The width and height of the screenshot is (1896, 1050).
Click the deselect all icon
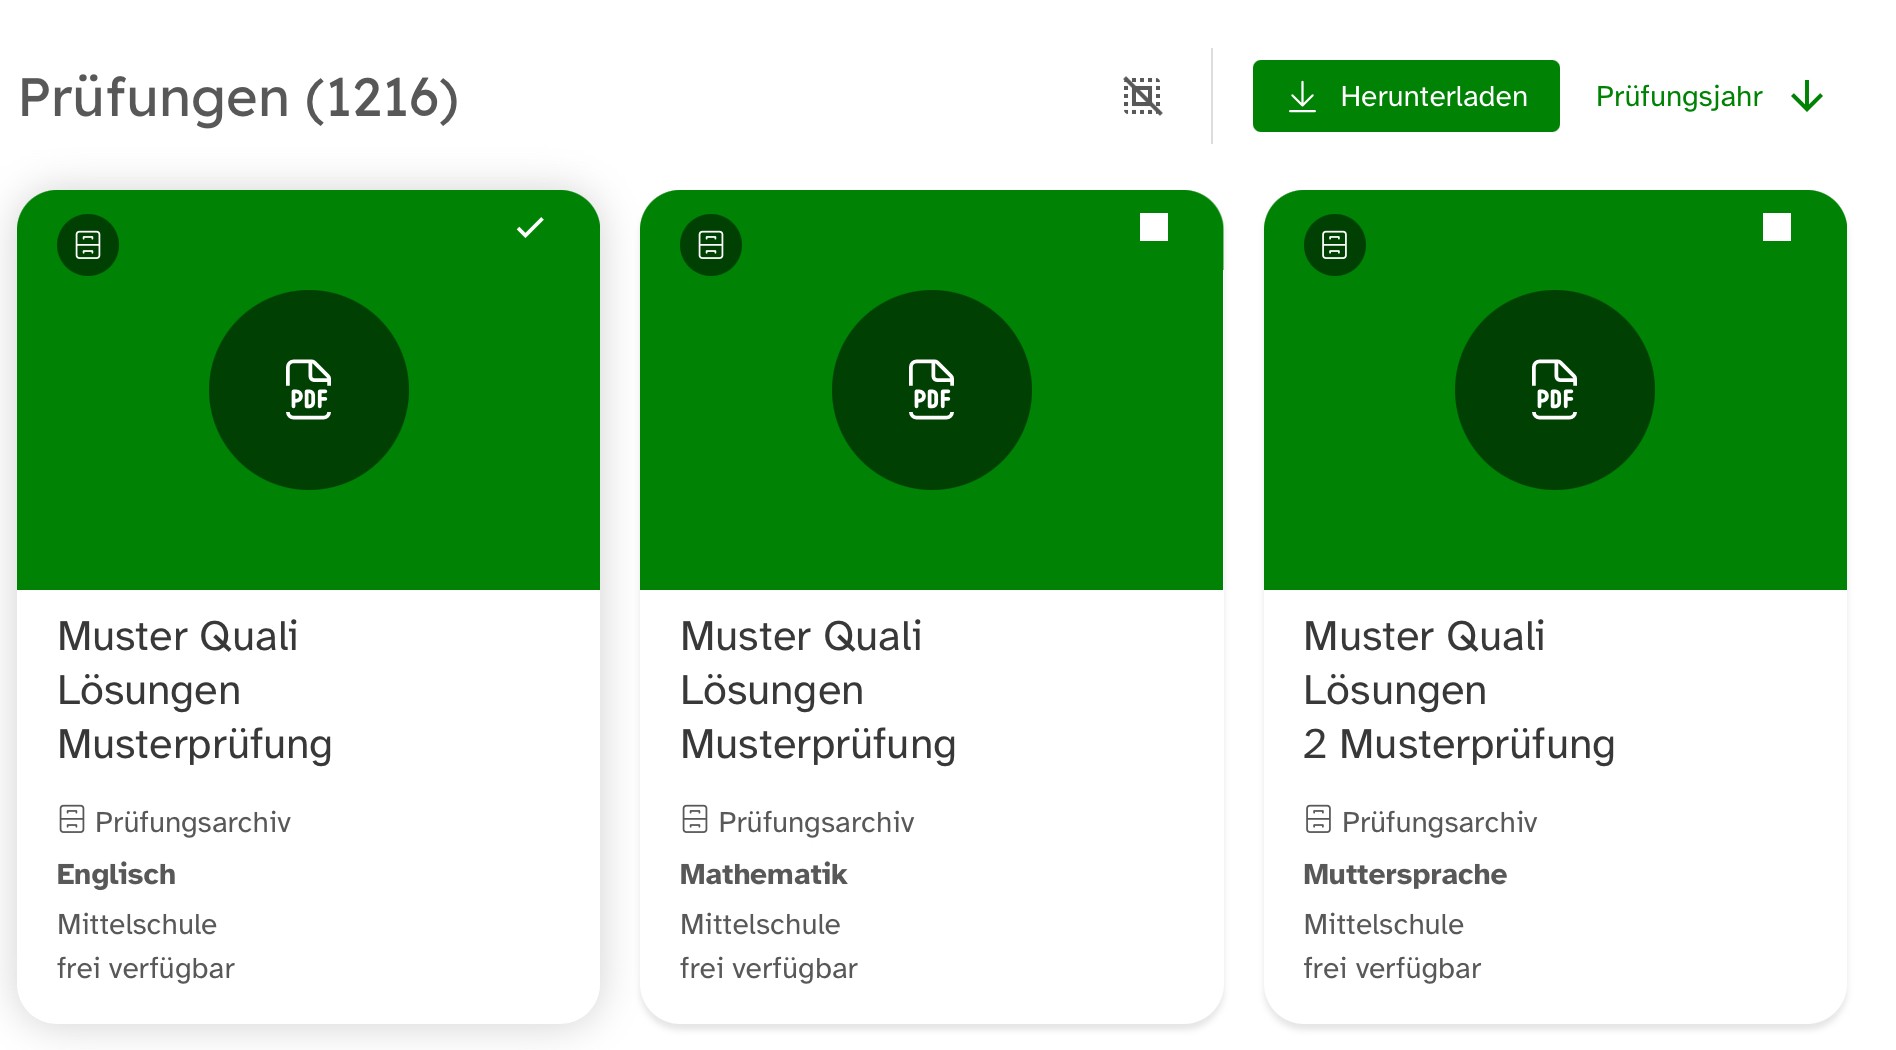pos(1142,96)
